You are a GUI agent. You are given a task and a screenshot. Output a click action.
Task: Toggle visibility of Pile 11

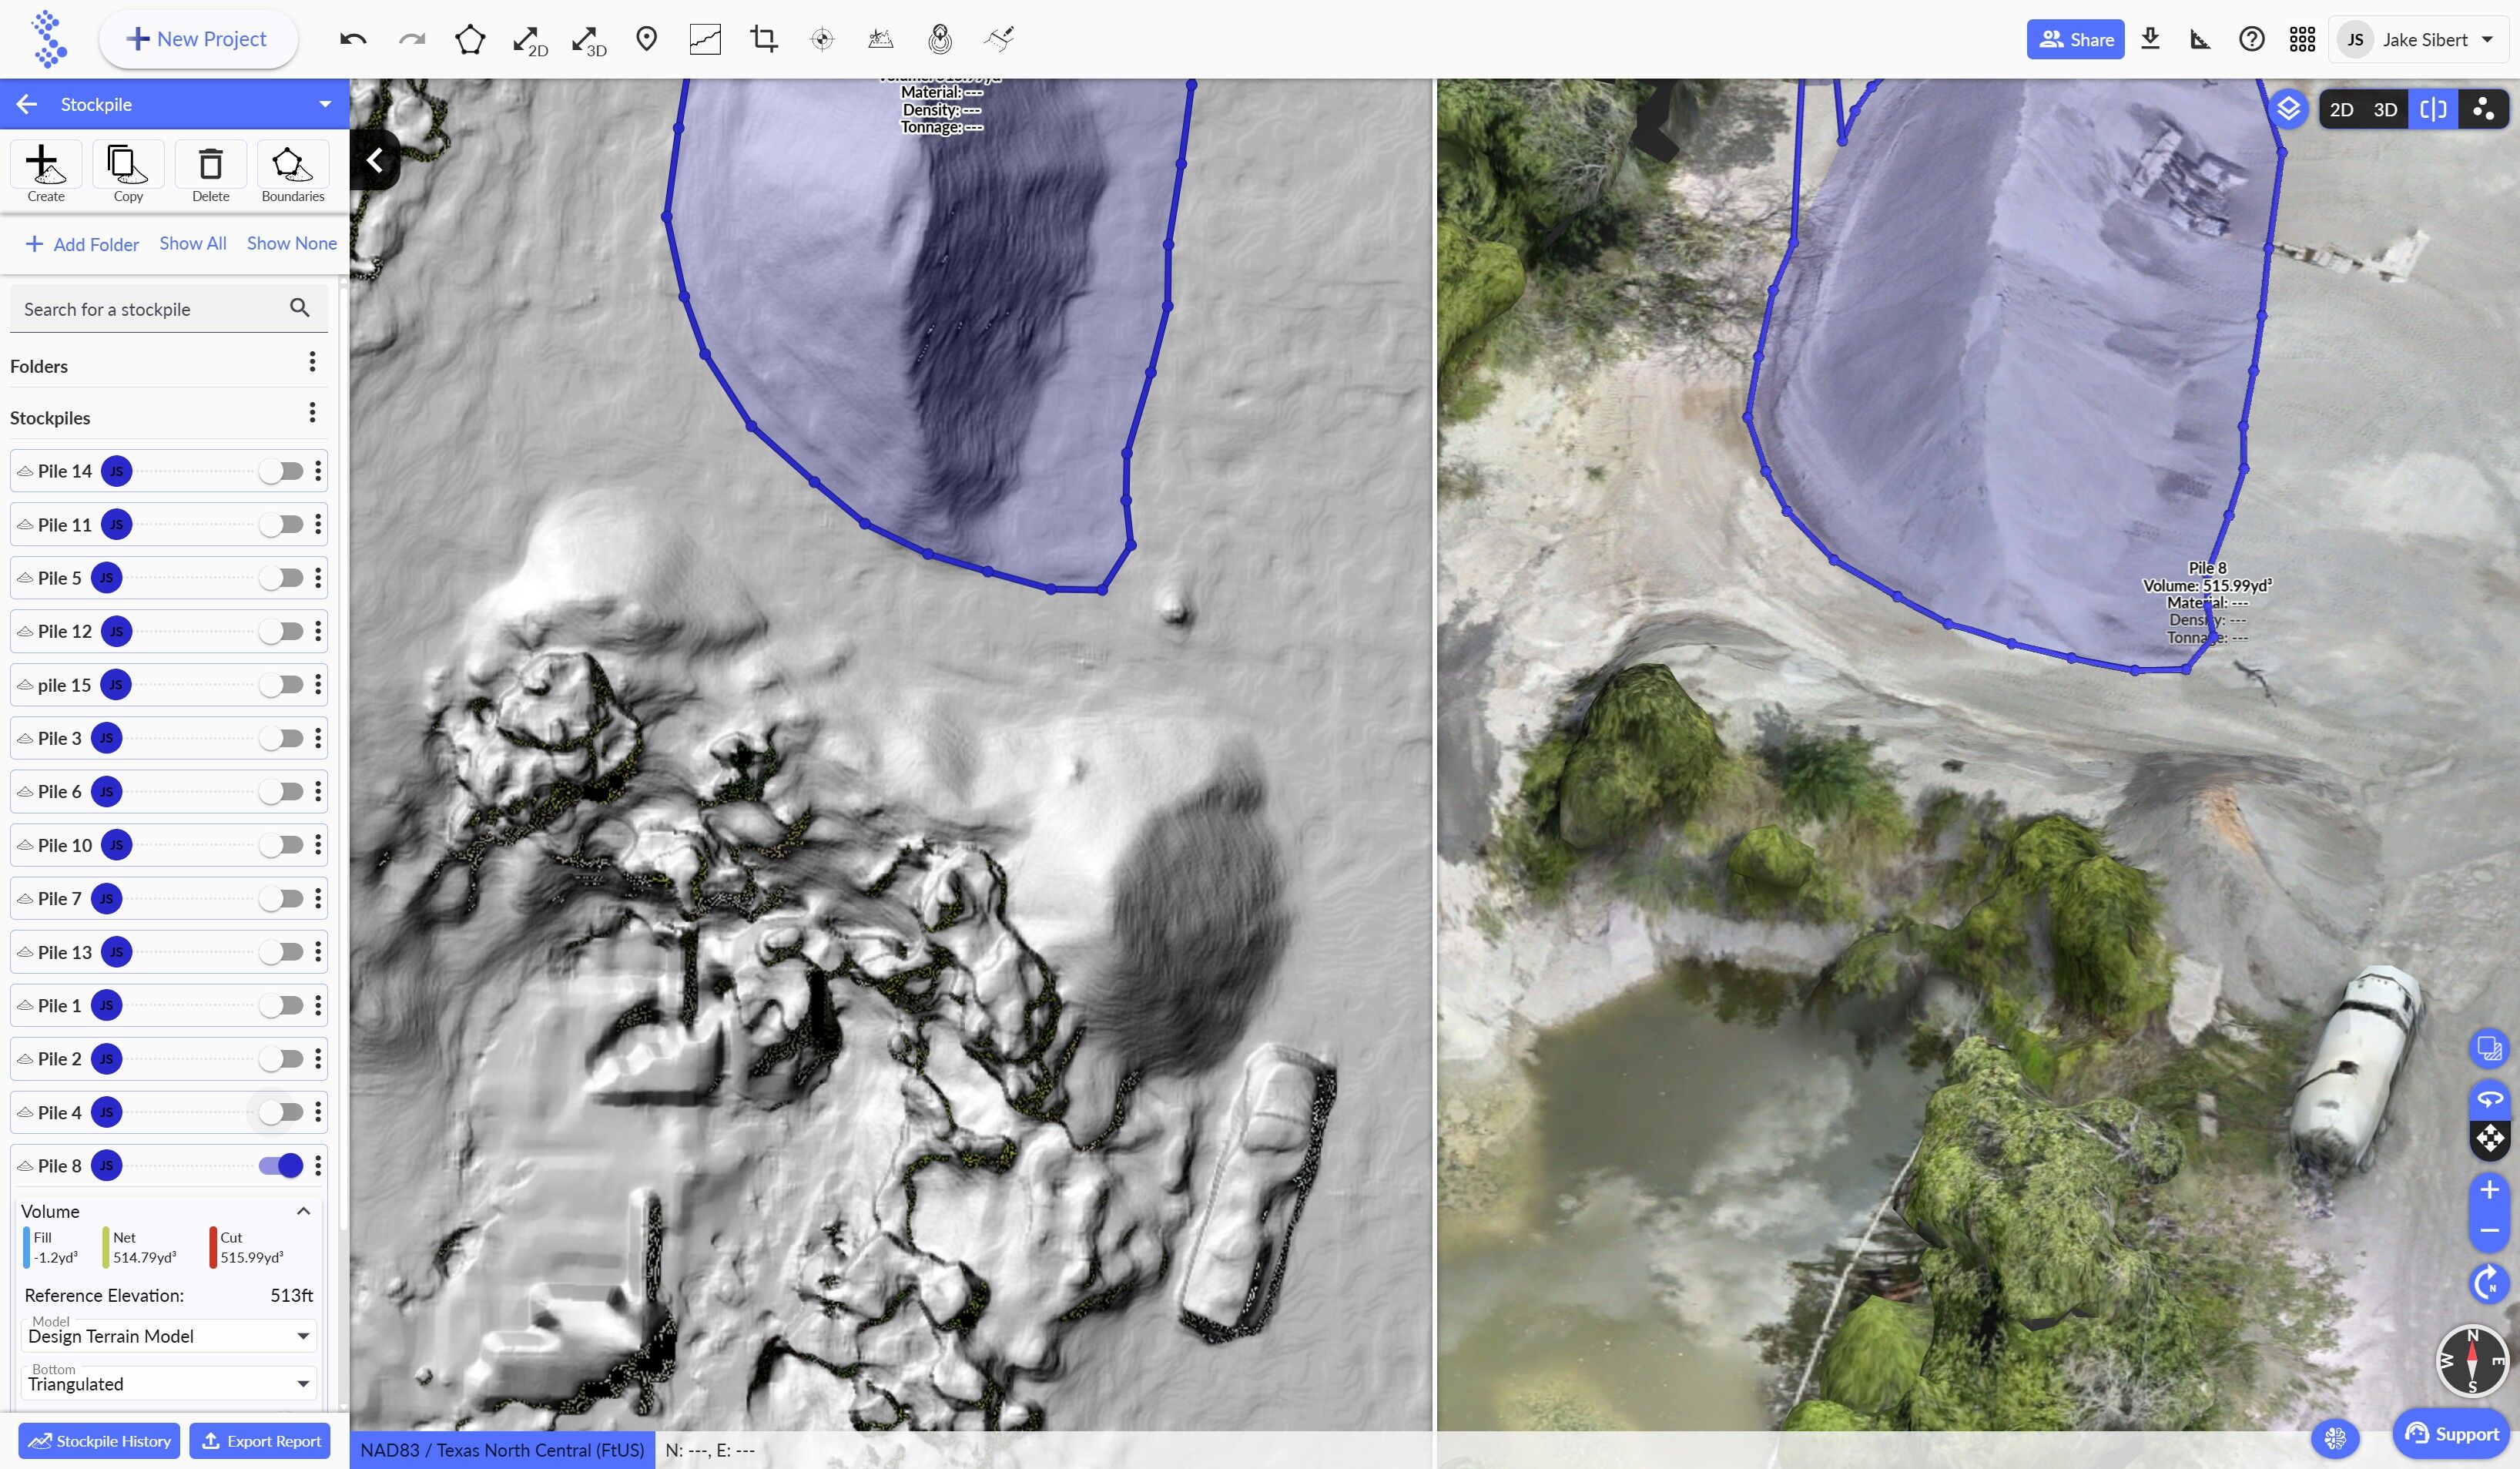[281, 524]
